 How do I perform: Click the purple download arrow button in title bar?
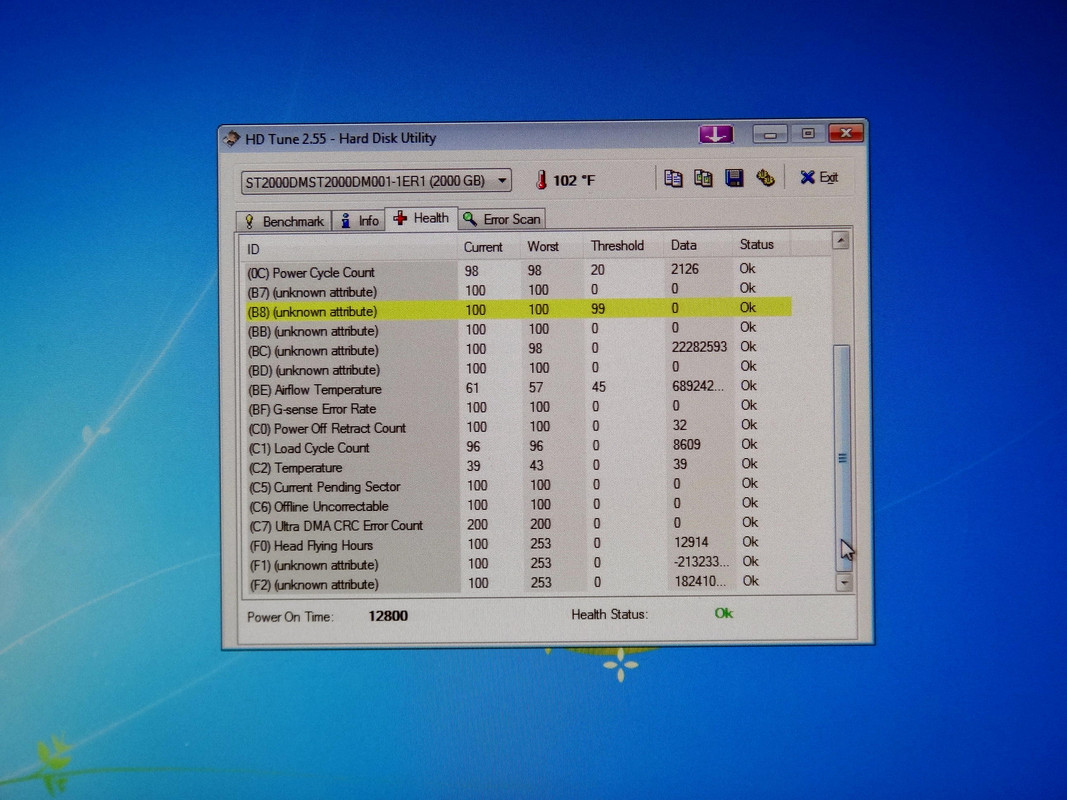tap(715, 134)
